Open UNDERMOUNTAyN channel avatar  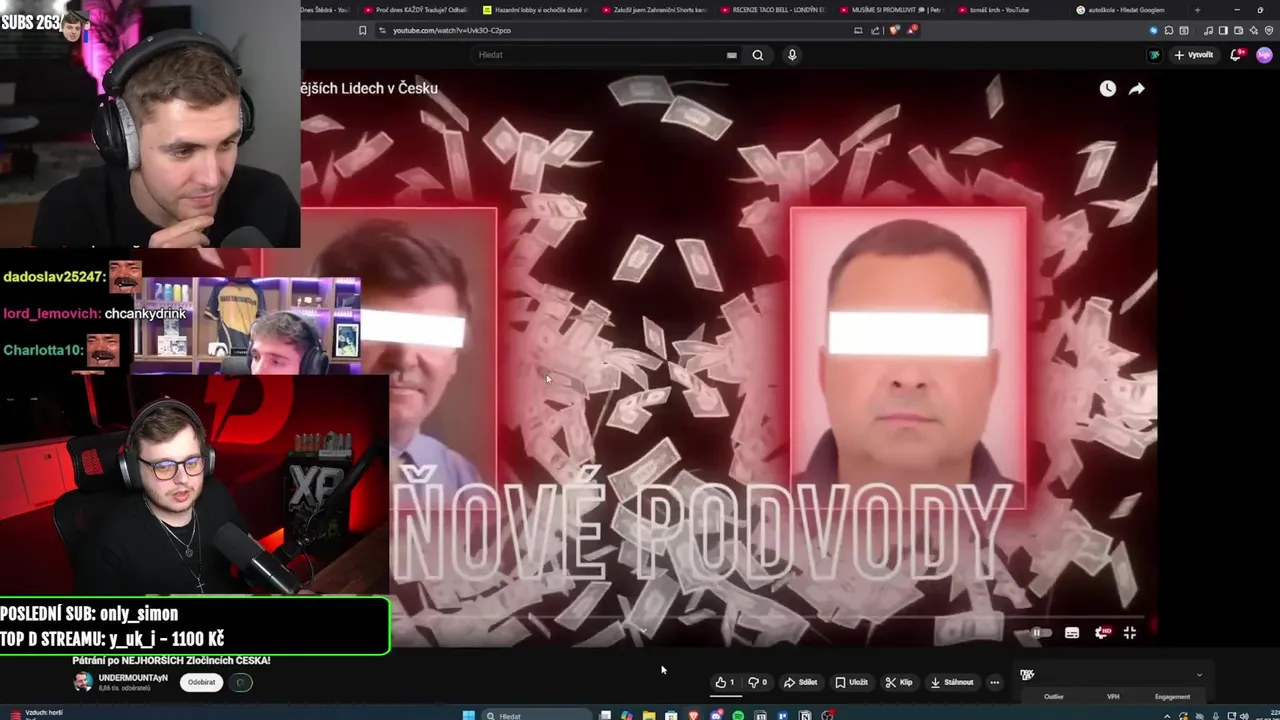point(82,682)
